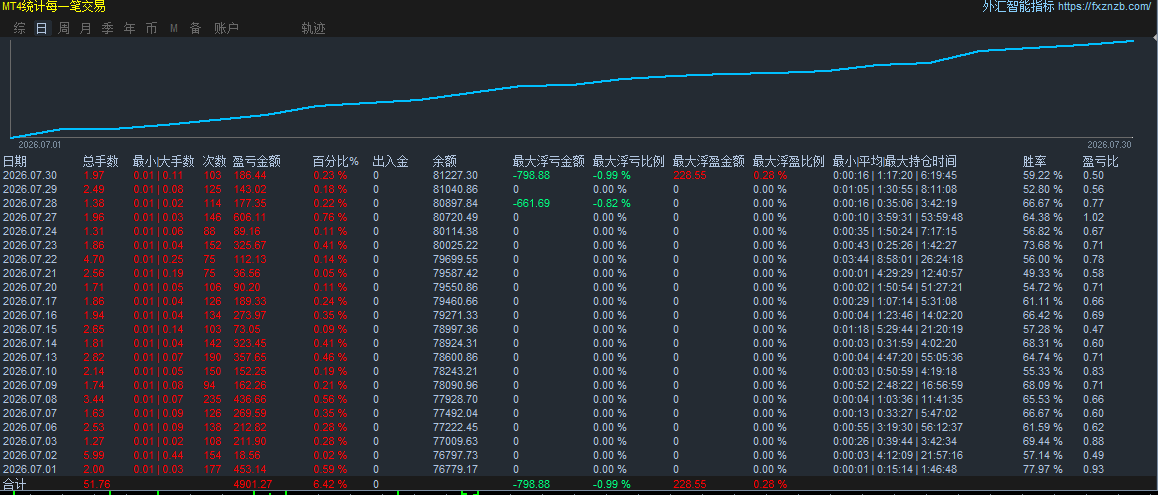Click lot range 0.01 | 0.25

click(x=160, y=259)
